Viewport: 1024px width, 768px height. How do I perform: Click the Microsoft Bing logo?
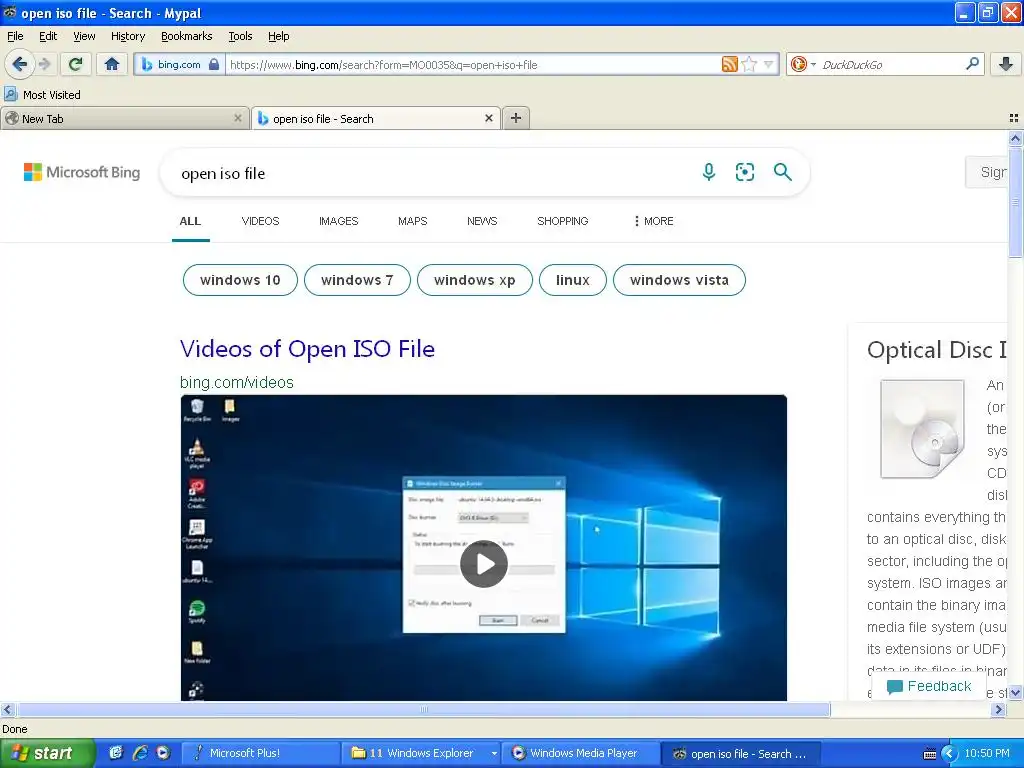(x=82, y=172)
